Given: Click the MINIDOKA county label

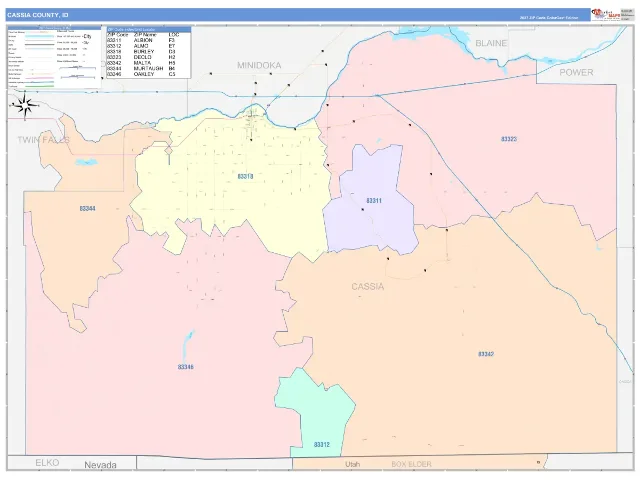Looking at the screenshot, I should point(259,65).
